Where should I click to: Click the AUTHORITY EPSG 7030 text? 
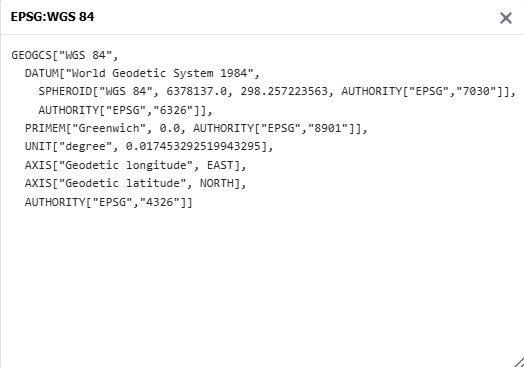pyautogui.click(x=425, y=91)
